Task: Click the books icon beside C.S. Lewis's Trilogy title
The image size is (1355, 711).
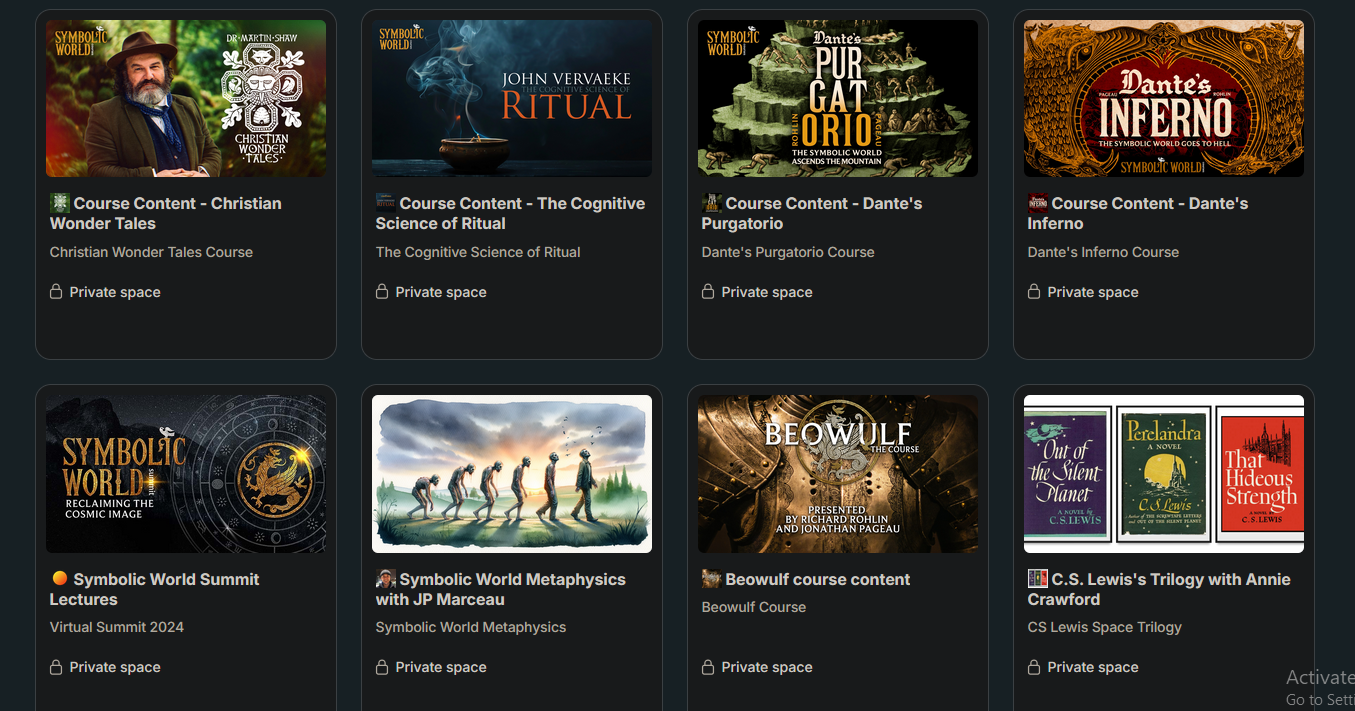Action: (x=1038, y=578)
